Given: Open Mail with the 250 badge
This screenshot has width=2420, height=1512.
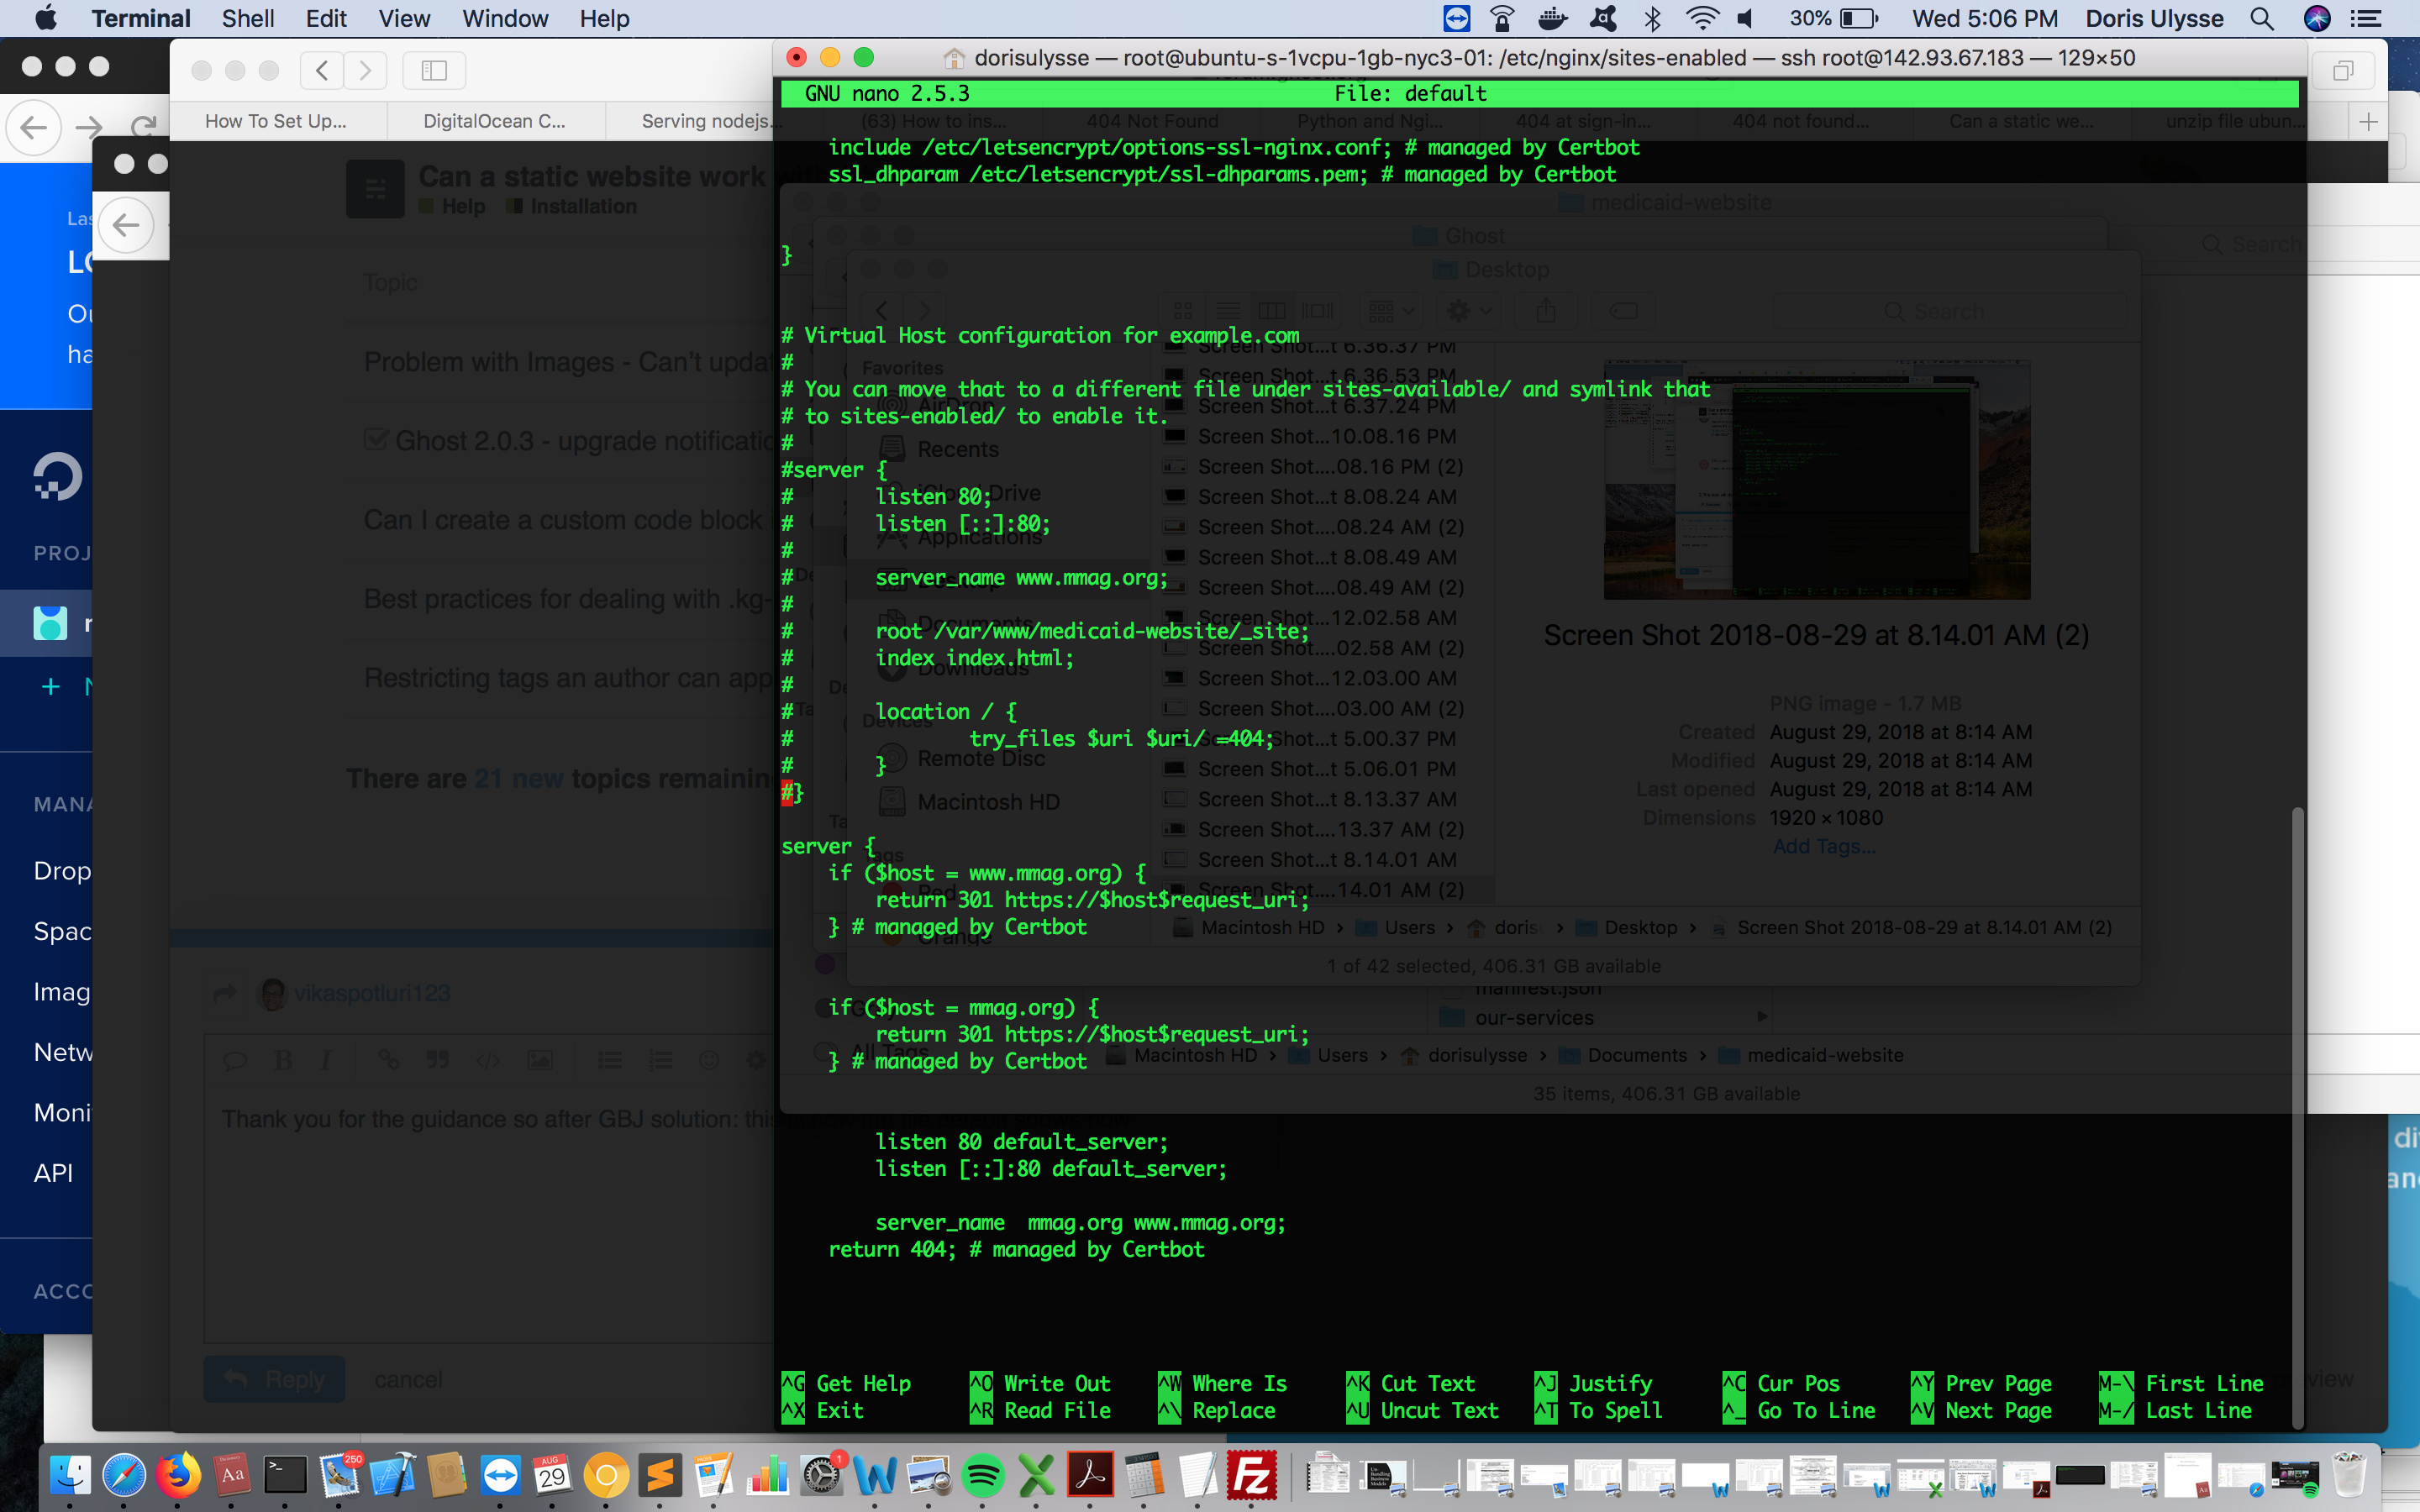Looking at the screenshot, I should 340,1475.
